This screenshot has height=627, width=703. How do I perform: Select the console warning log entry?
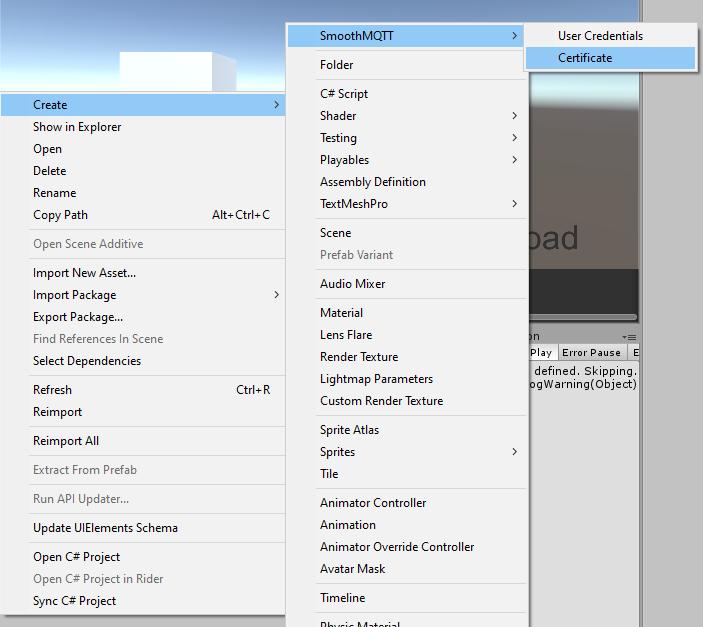584,377
